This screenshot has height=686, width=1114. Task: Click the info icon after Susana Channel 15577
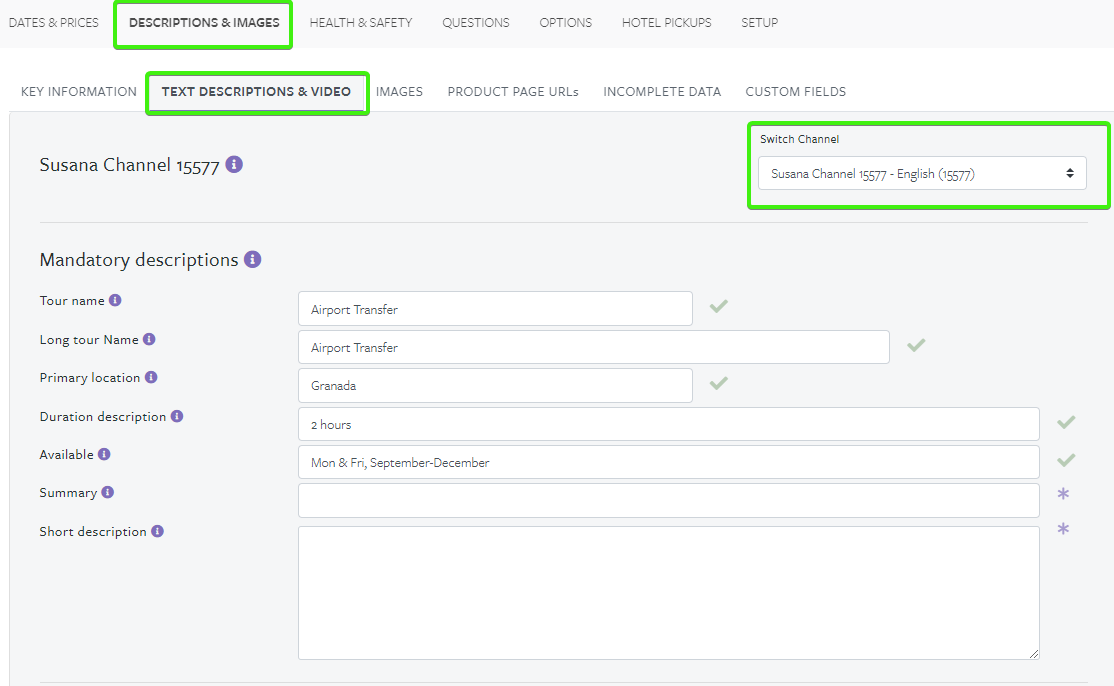click(233, 164)
